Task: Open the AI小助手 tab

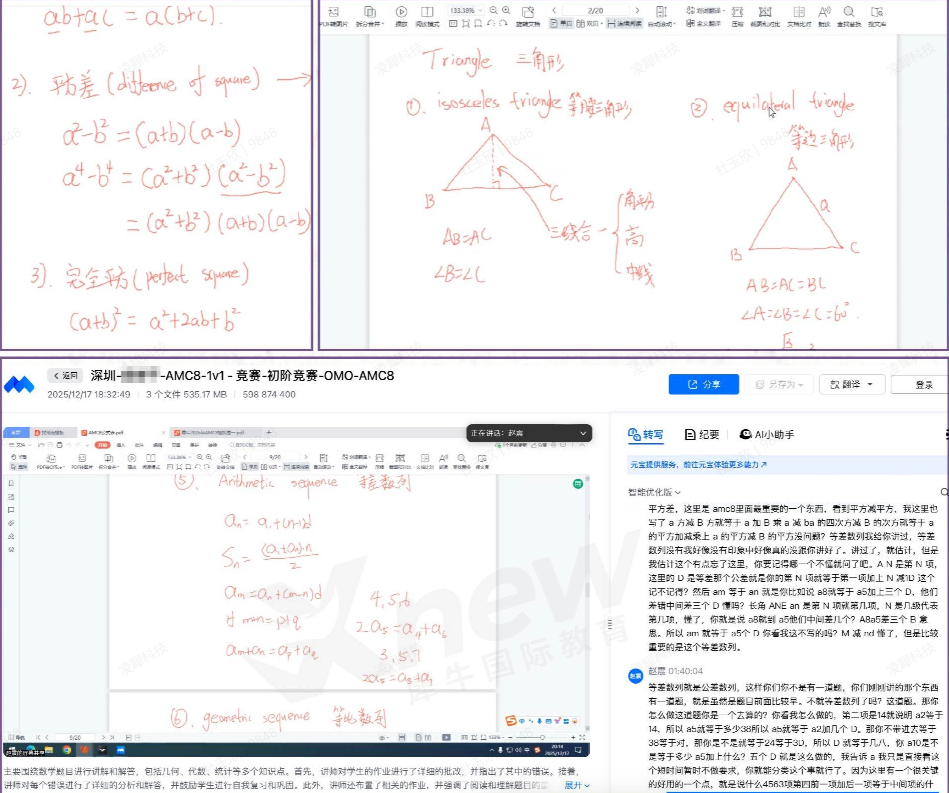Action: [767, 435]
